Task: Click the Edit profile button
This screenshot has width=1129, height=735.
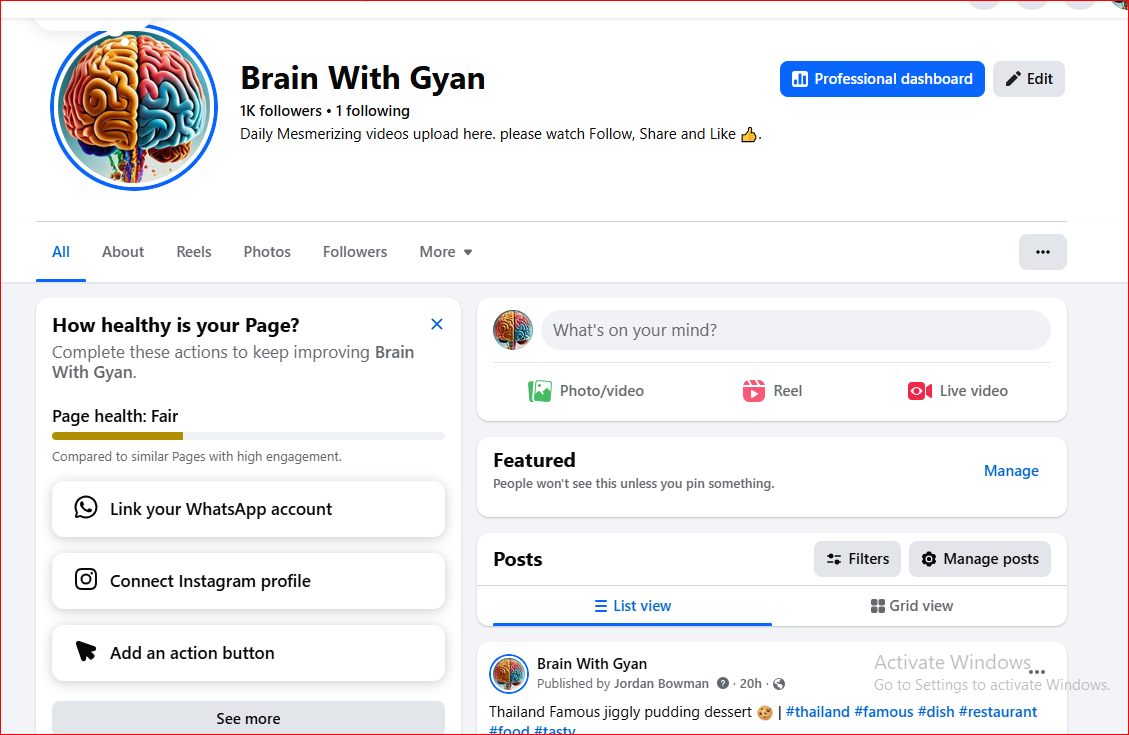Action: (1028, 79)
